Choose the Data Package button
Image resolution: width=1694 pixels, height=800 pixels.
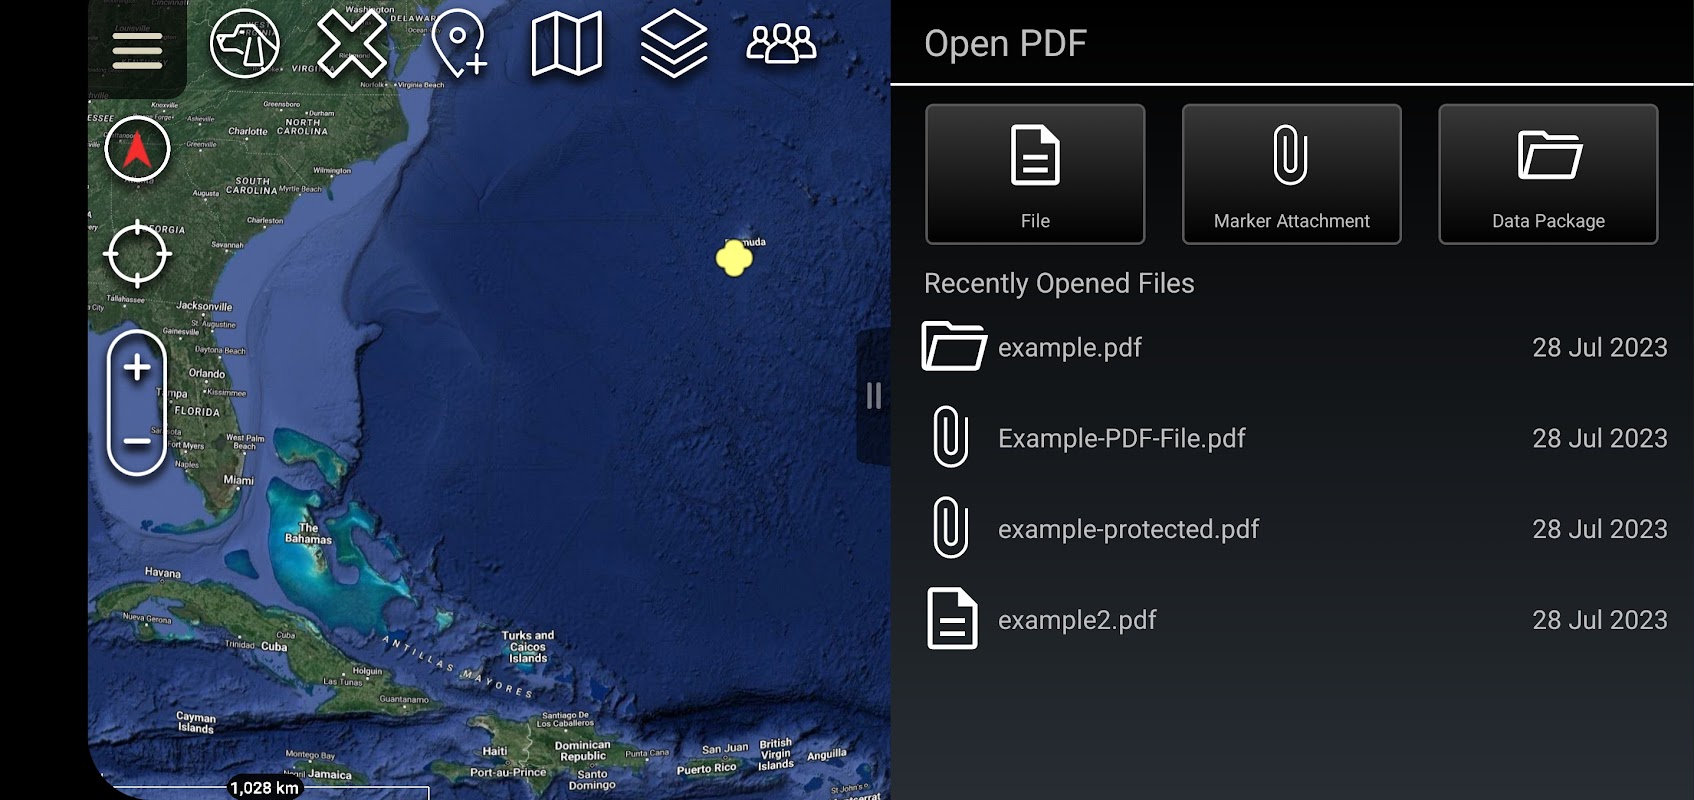click(x=1548, y=174)
